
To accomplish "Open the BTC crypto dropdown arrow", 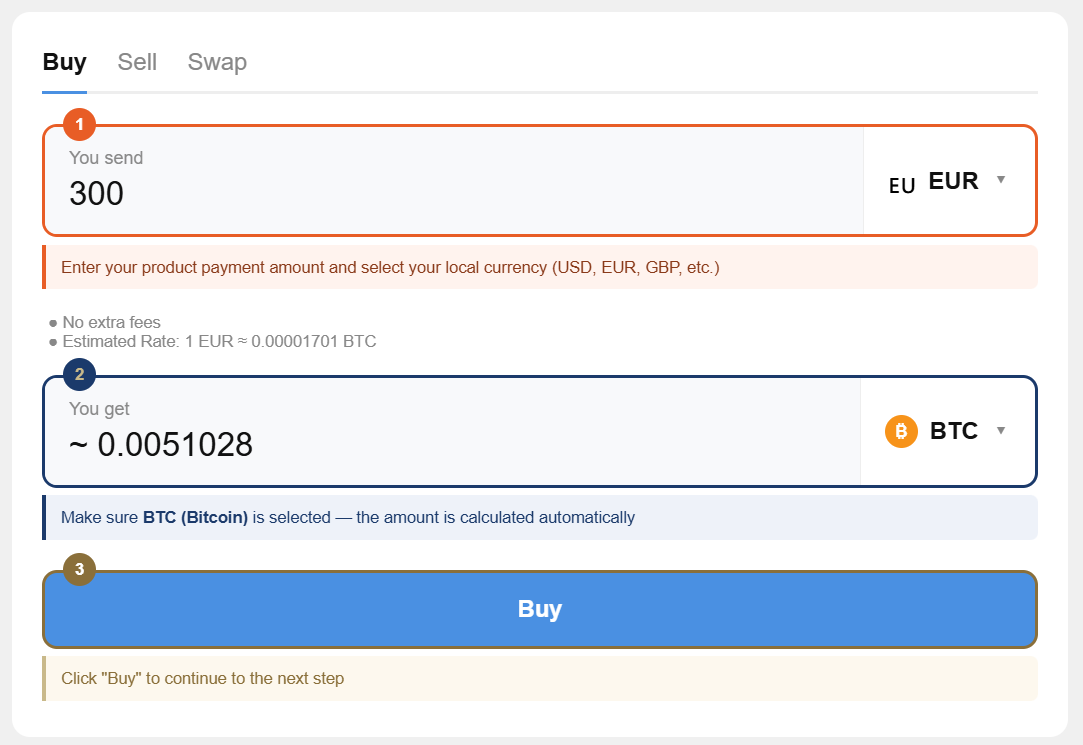I will click(1001, 430).
